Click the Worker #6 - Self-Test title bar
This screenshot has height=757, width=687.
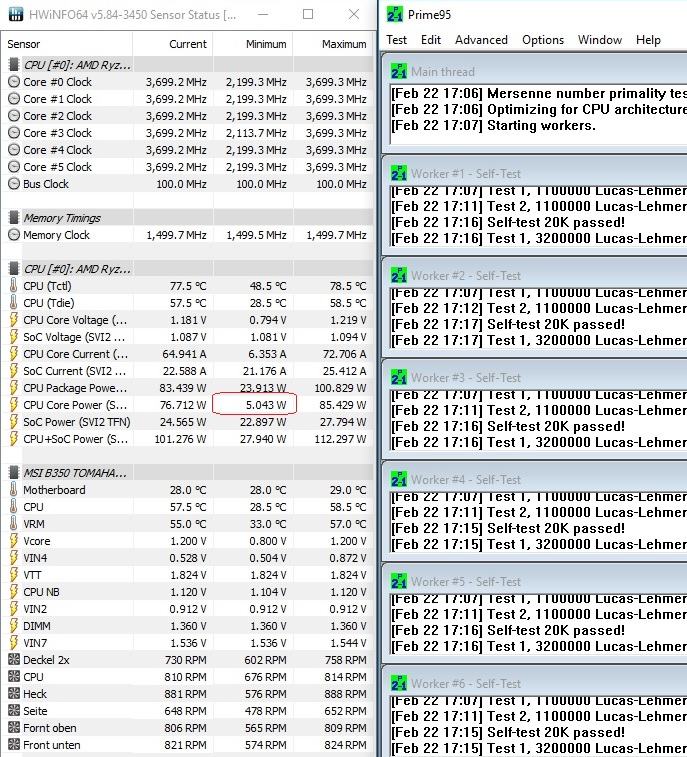pos(534,683)
